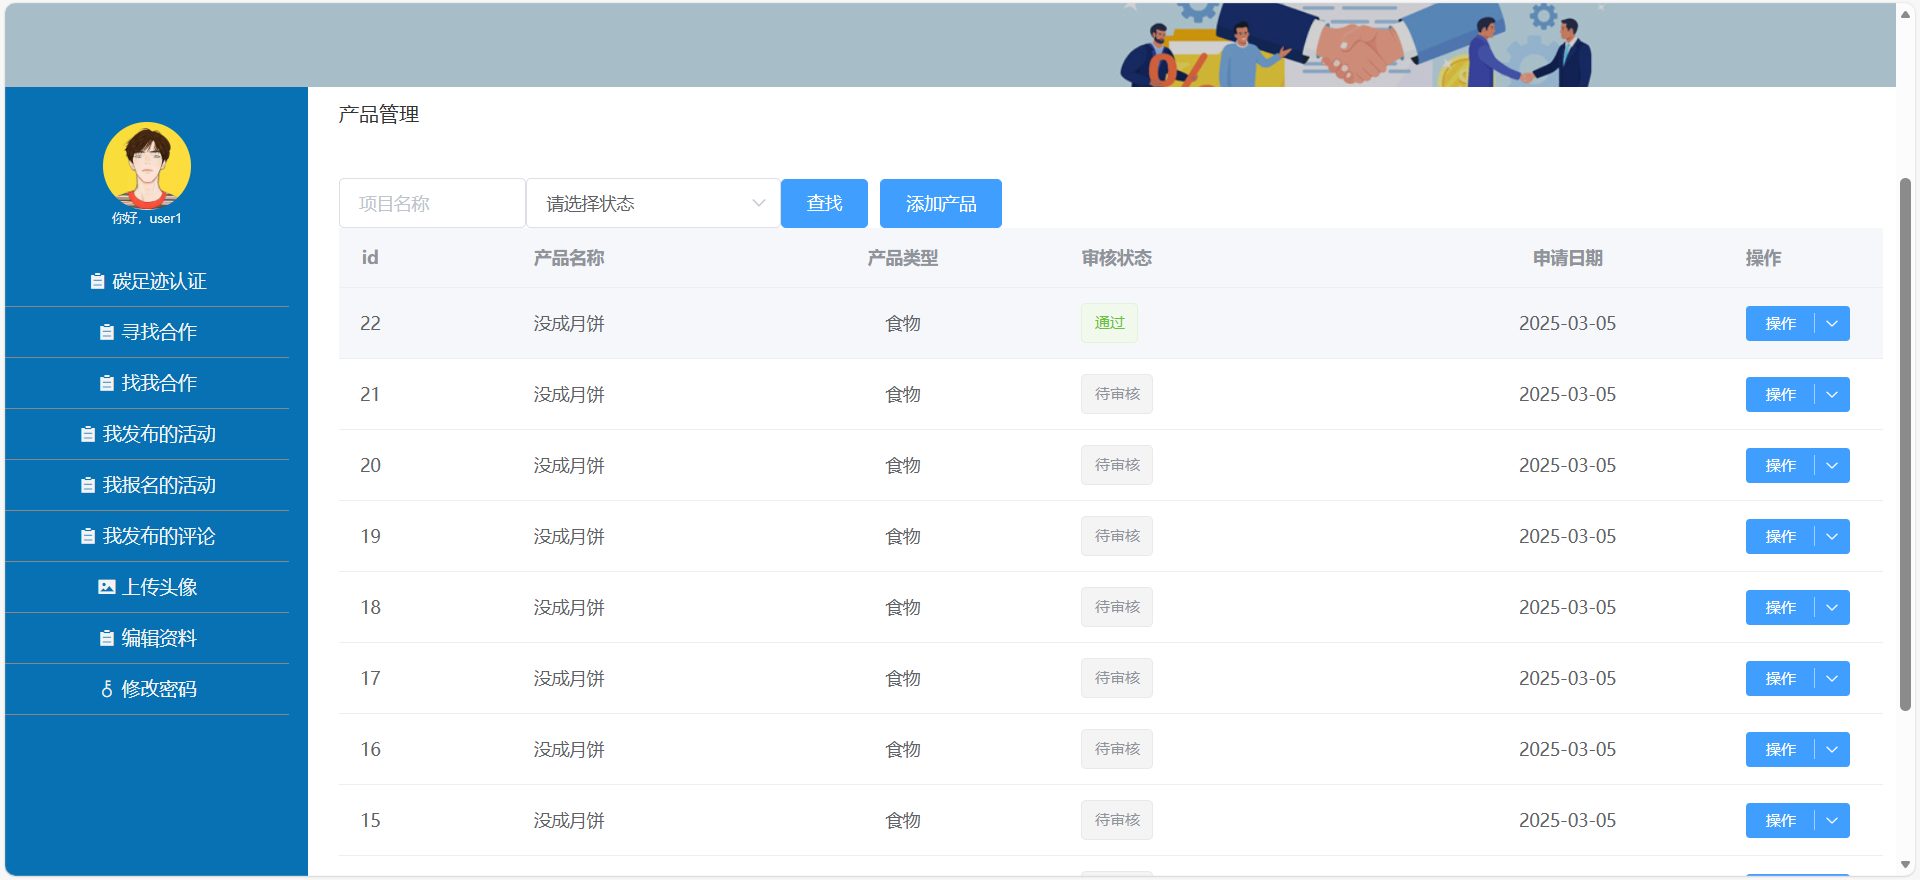1920x880 pixels.
Task: Click the 2025-03-05 date in row 17
Action: (1568, 679)
